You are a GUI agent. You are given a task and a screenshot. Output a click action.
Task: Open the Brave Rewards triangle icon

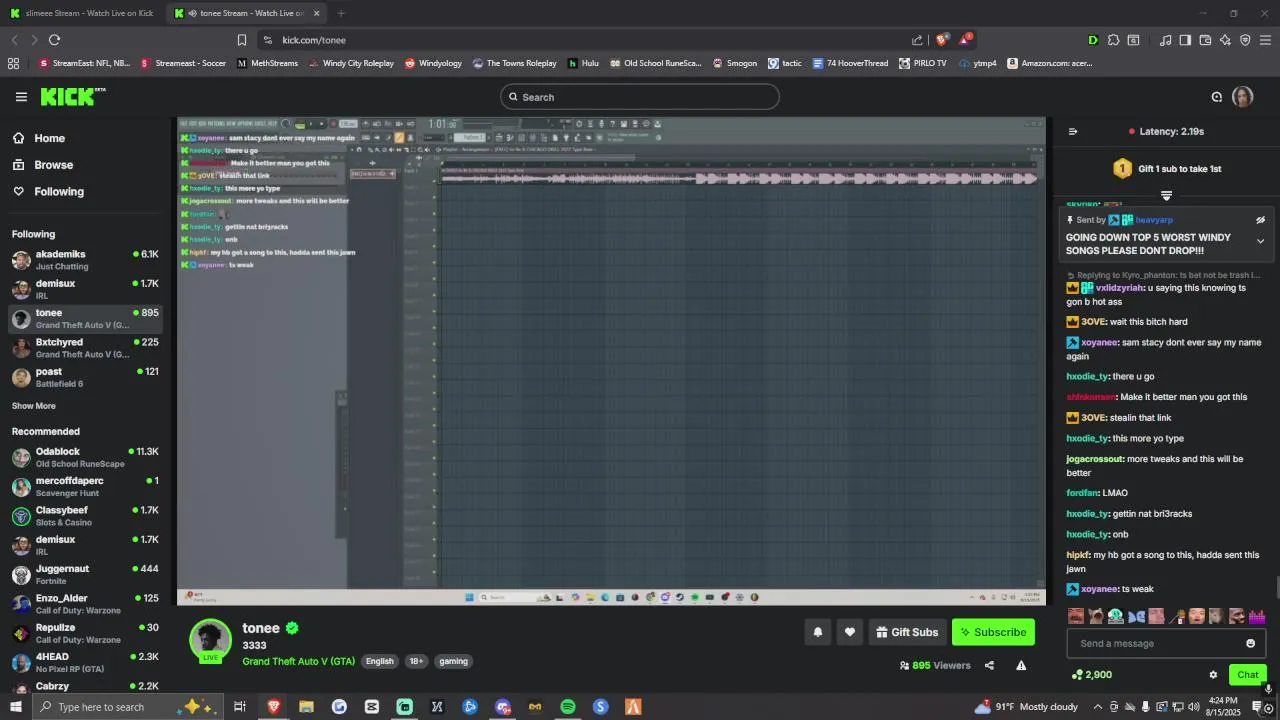coord(965,39)
